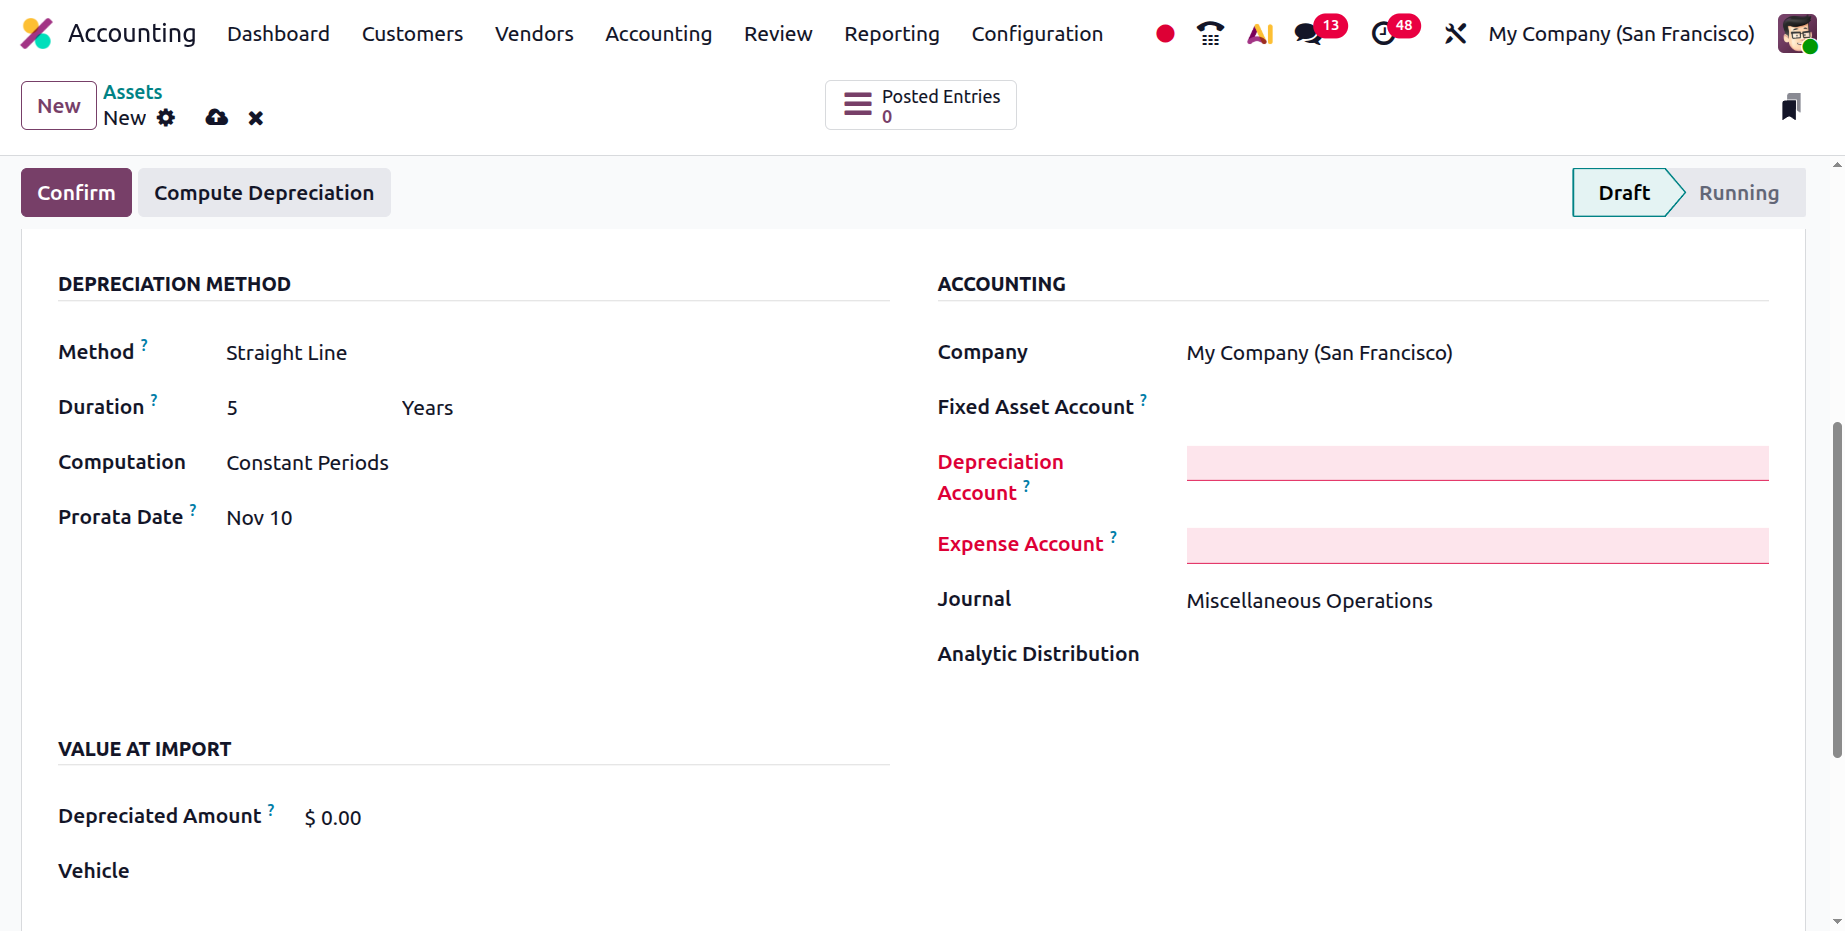Click the Running status stage

tap(1738, 193)
